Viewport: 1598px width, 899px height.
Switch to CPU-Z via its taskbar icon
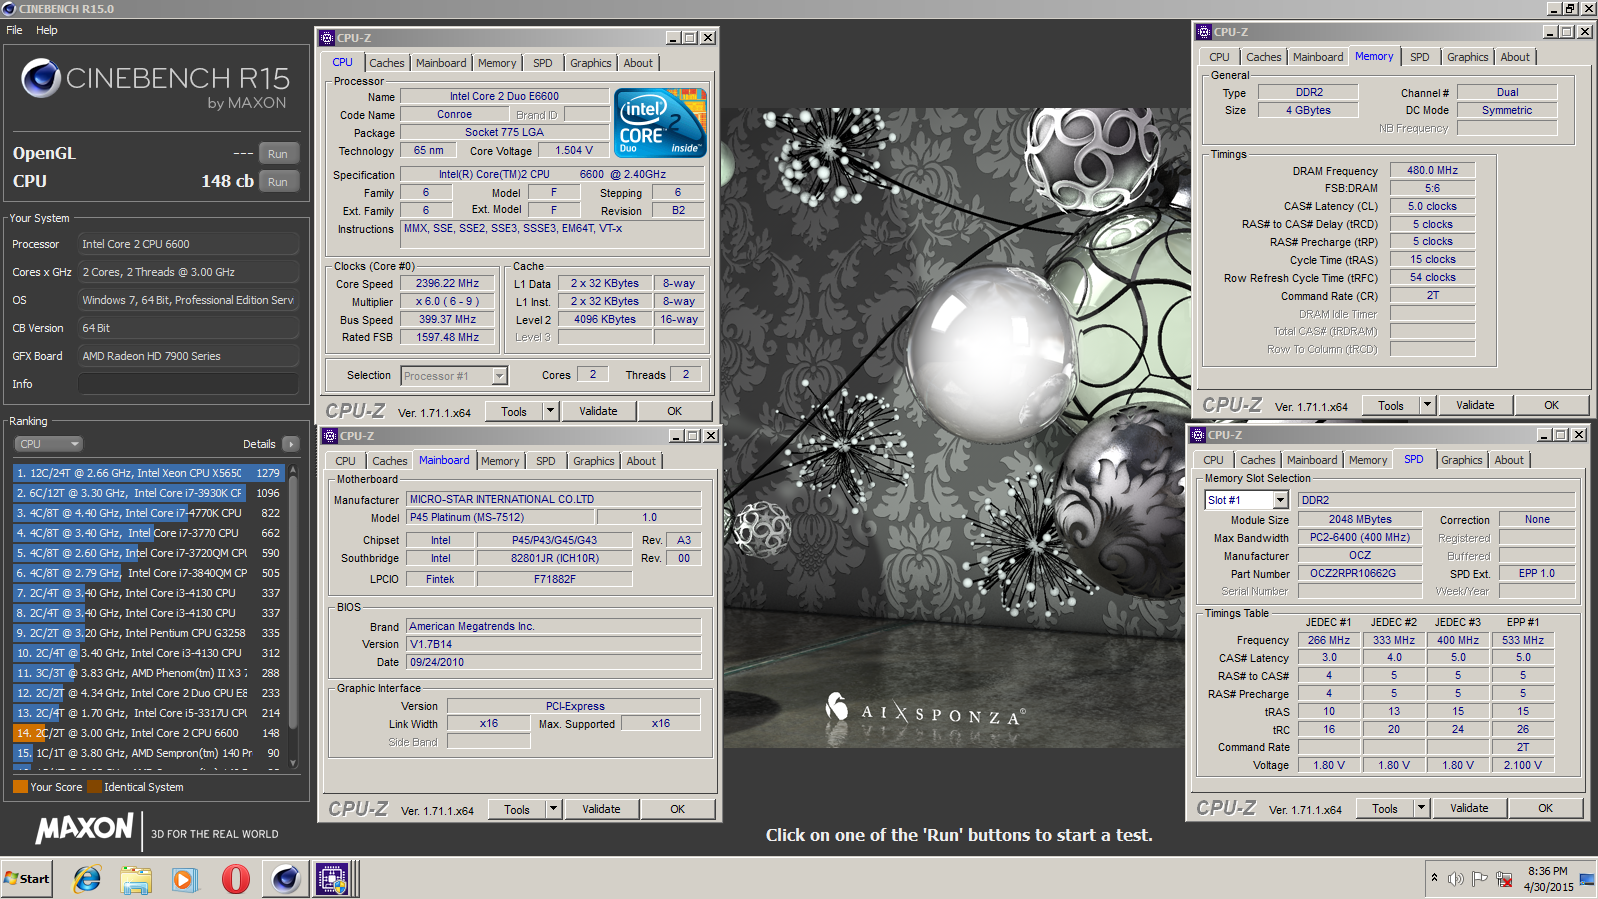332,879
